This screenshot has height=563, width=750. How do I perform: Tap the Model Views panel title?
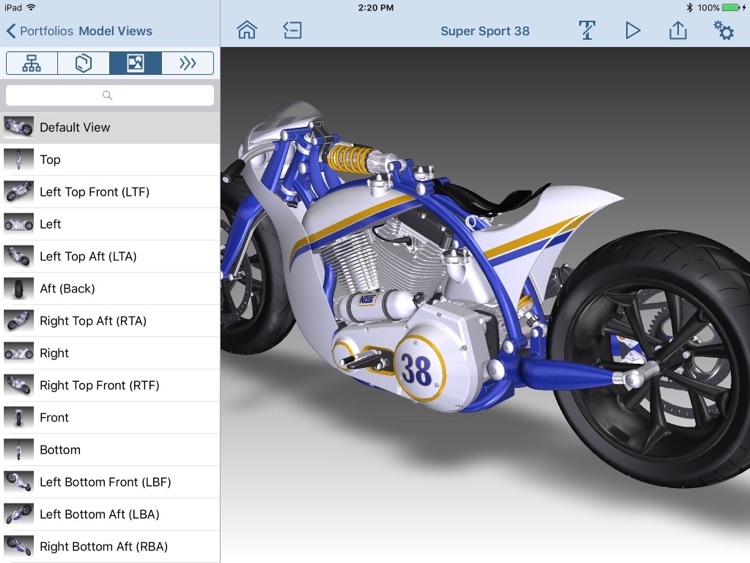(x=115, y=31)
